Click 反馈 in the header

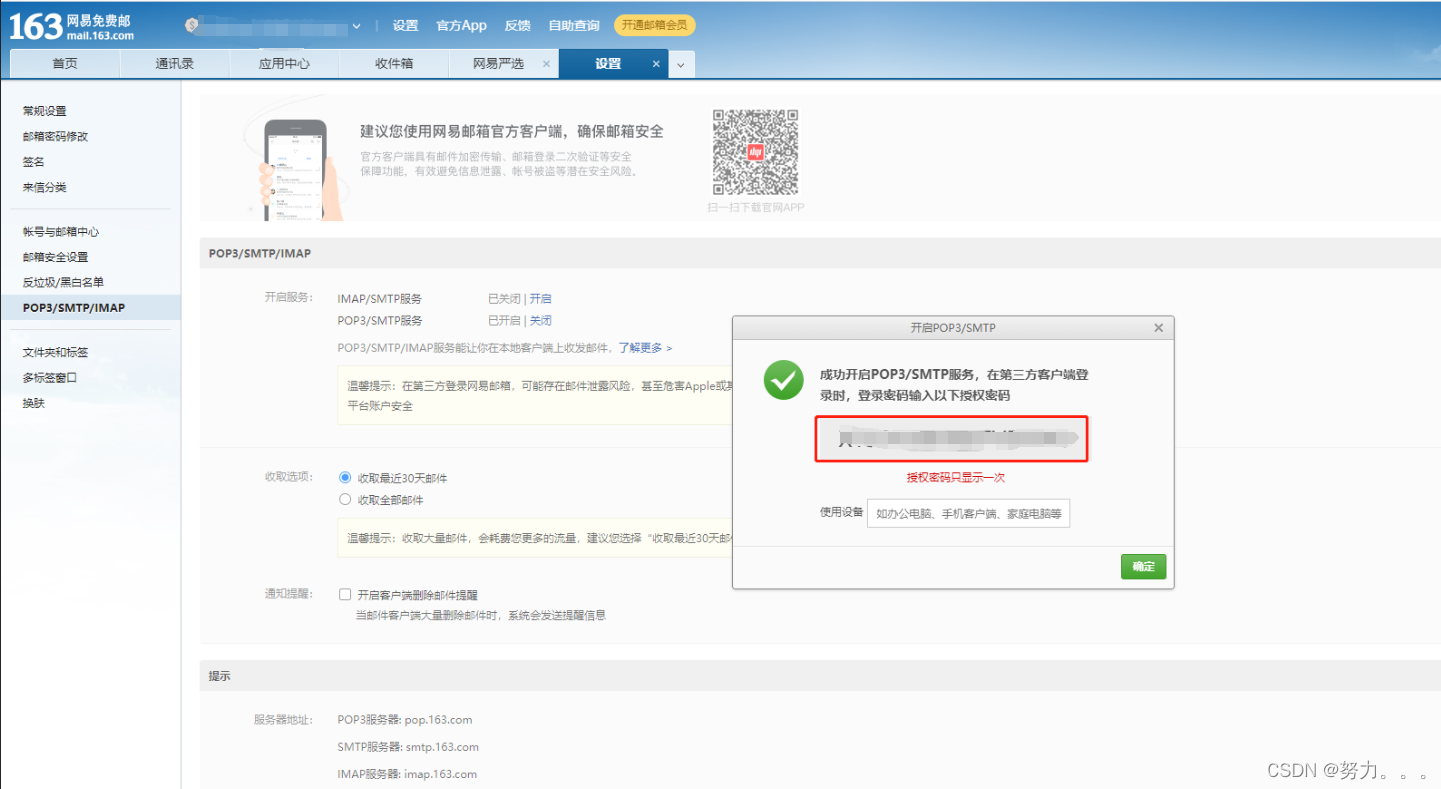coord(517,26)
